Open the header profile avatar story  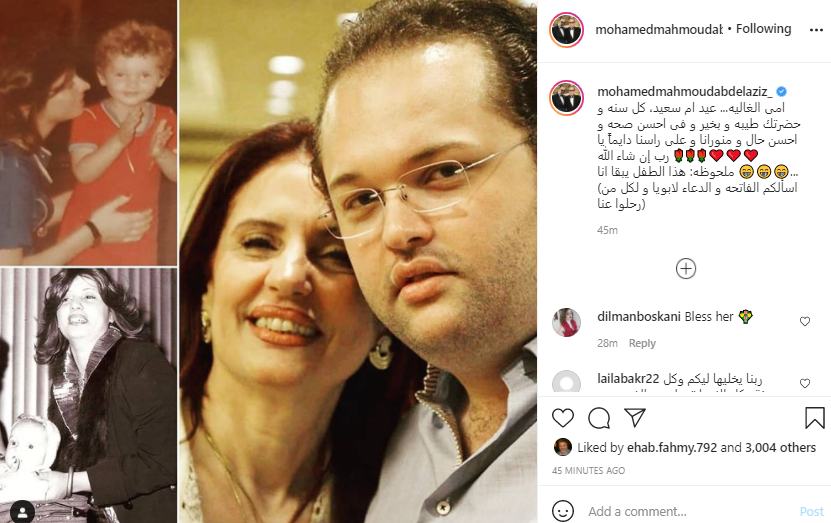pos(567,30)
